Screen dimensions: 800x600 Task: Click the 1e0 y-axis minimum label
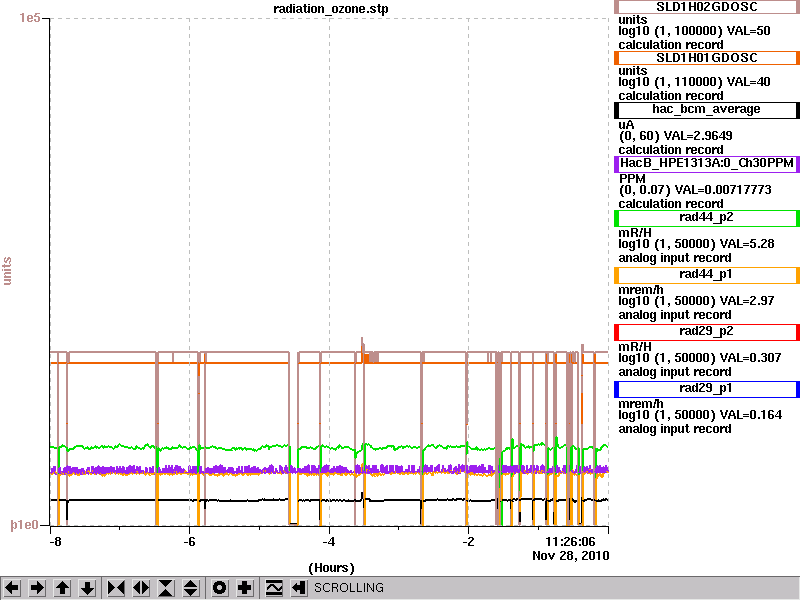[24, 525]
